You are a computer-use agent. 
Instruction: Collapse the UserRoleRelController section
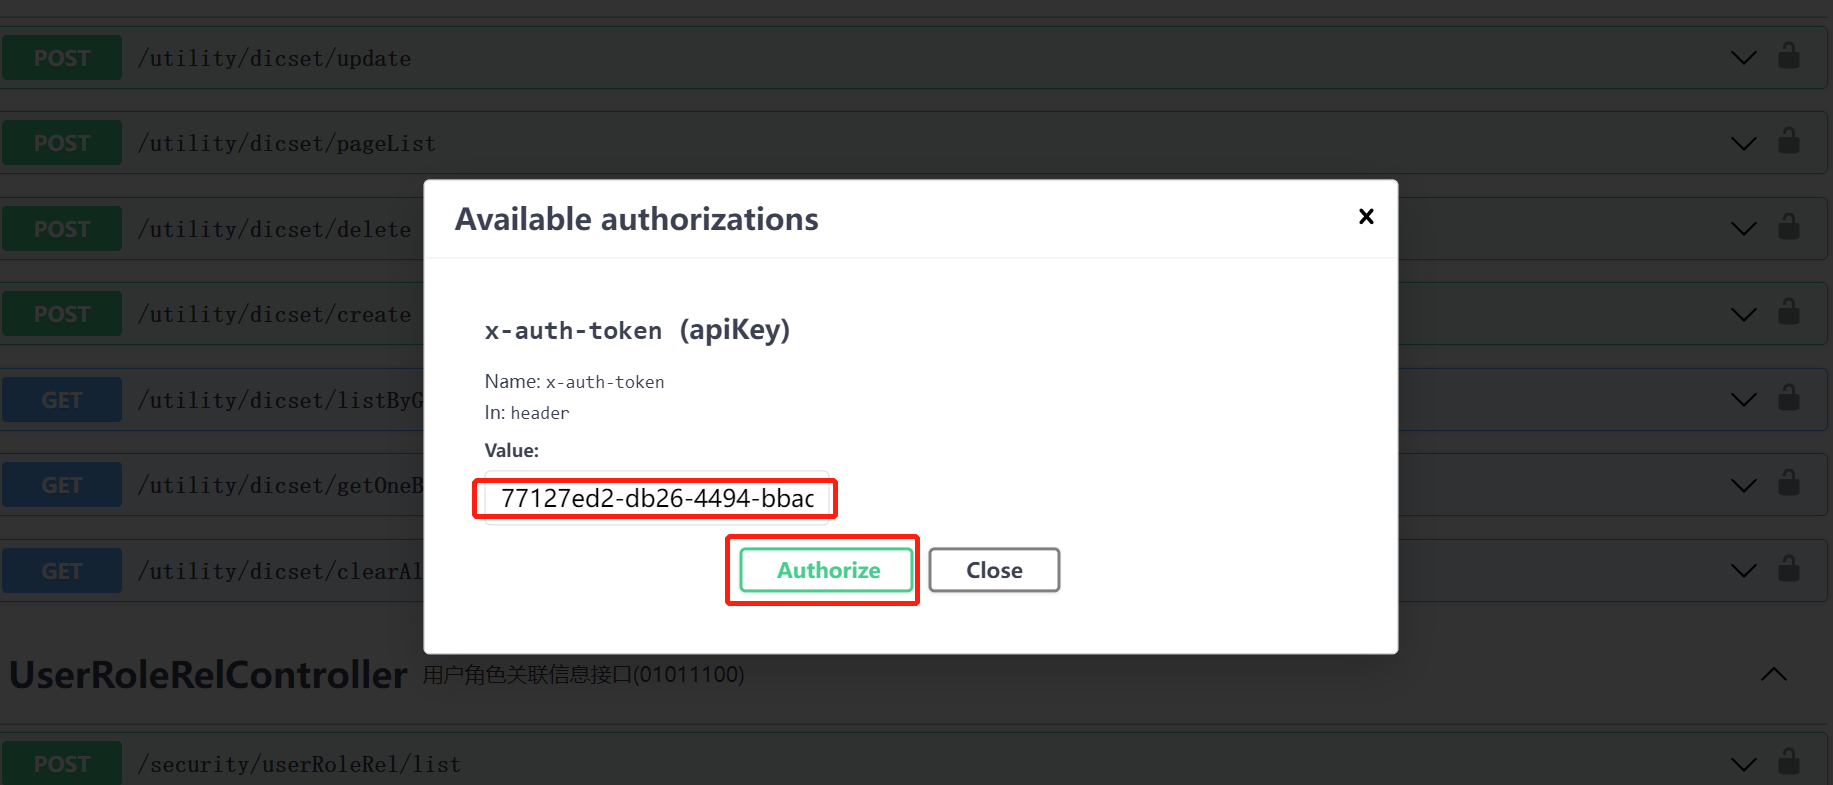1773,674
